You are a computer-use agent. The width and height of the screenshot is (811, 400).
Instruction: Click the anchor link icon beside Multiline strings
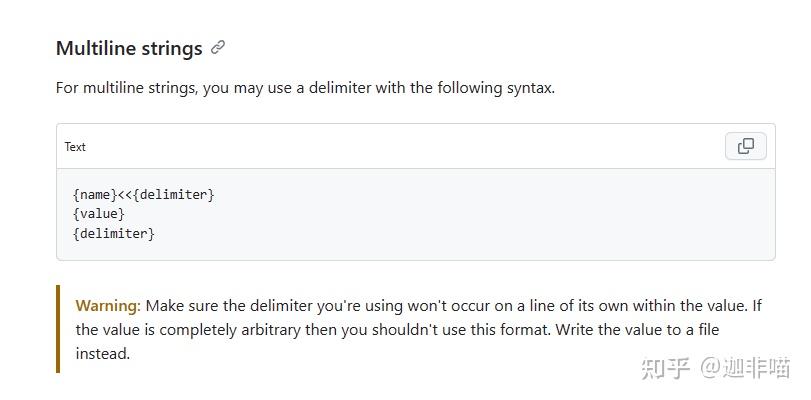[x=218, y=47]
